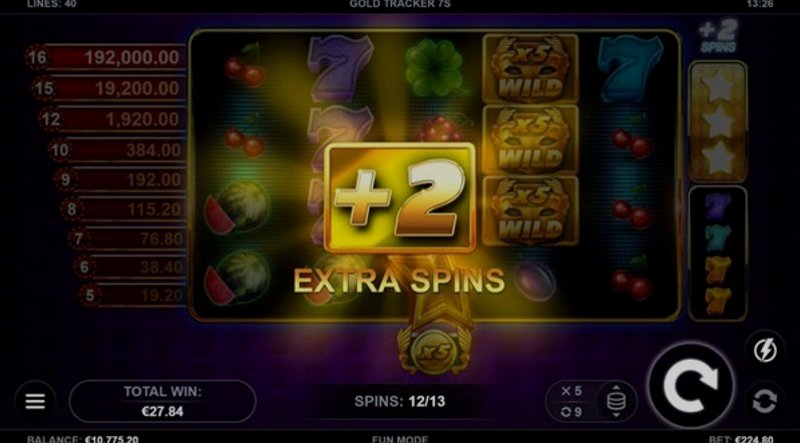Increase bet with the up arrow
The width and height of the screenshot is (800, 443).
[x=616, y=387]
